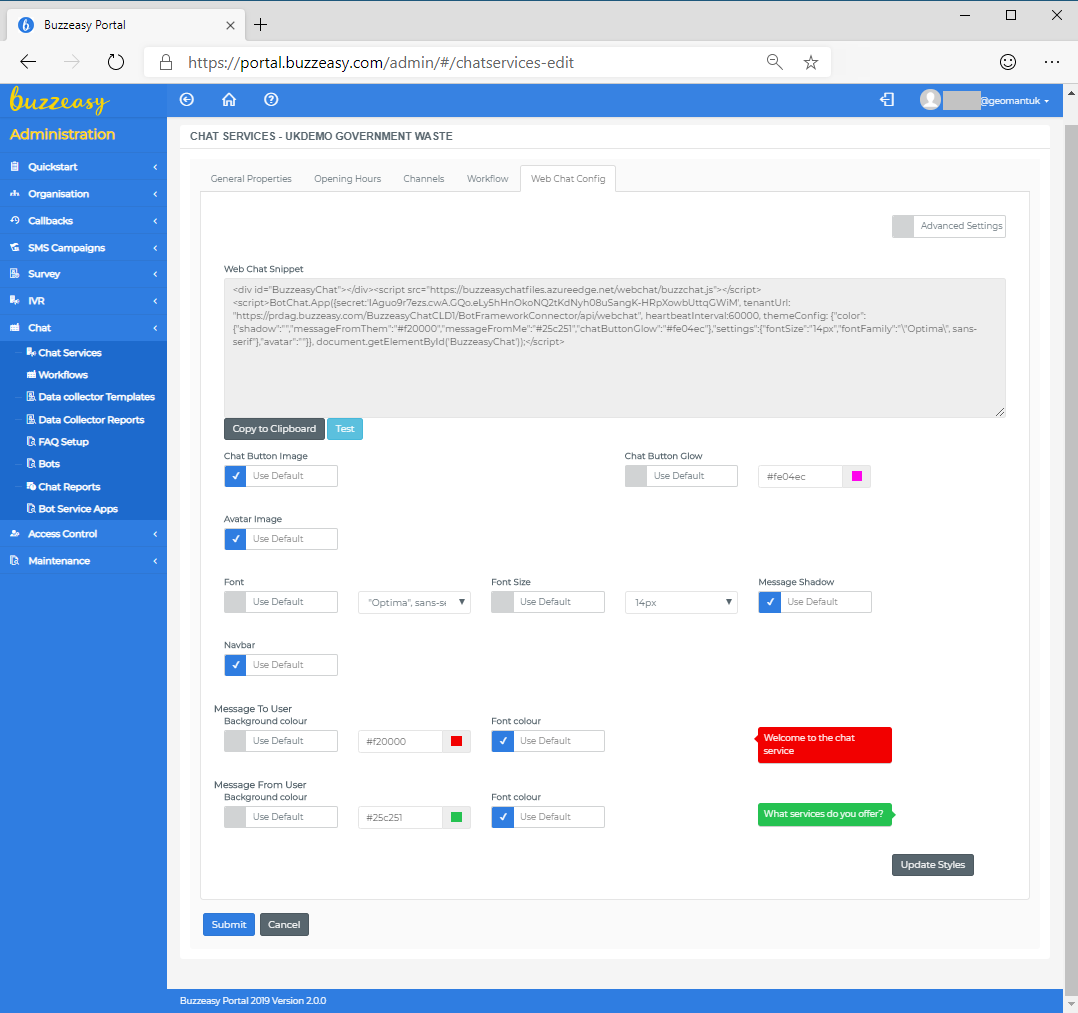Click the Chat Services submenu icon
Viewport: 1078px width, 1013px height.
(31, 352)
